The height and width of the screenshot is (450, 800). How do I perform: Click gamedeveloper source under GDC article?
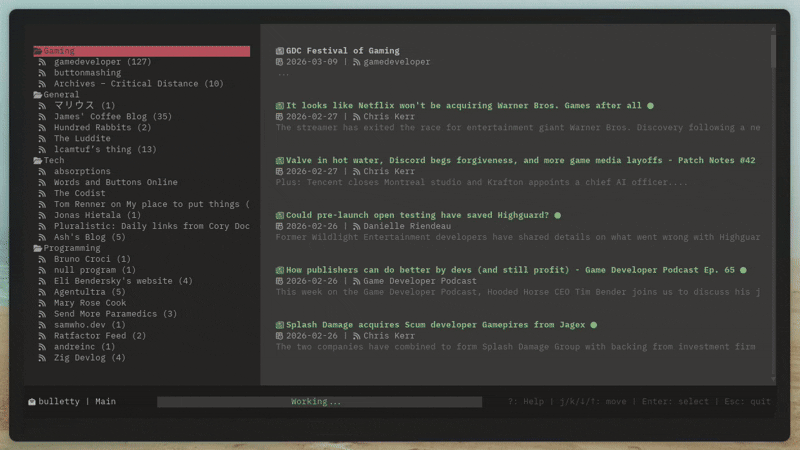click(x=396, y=62)
